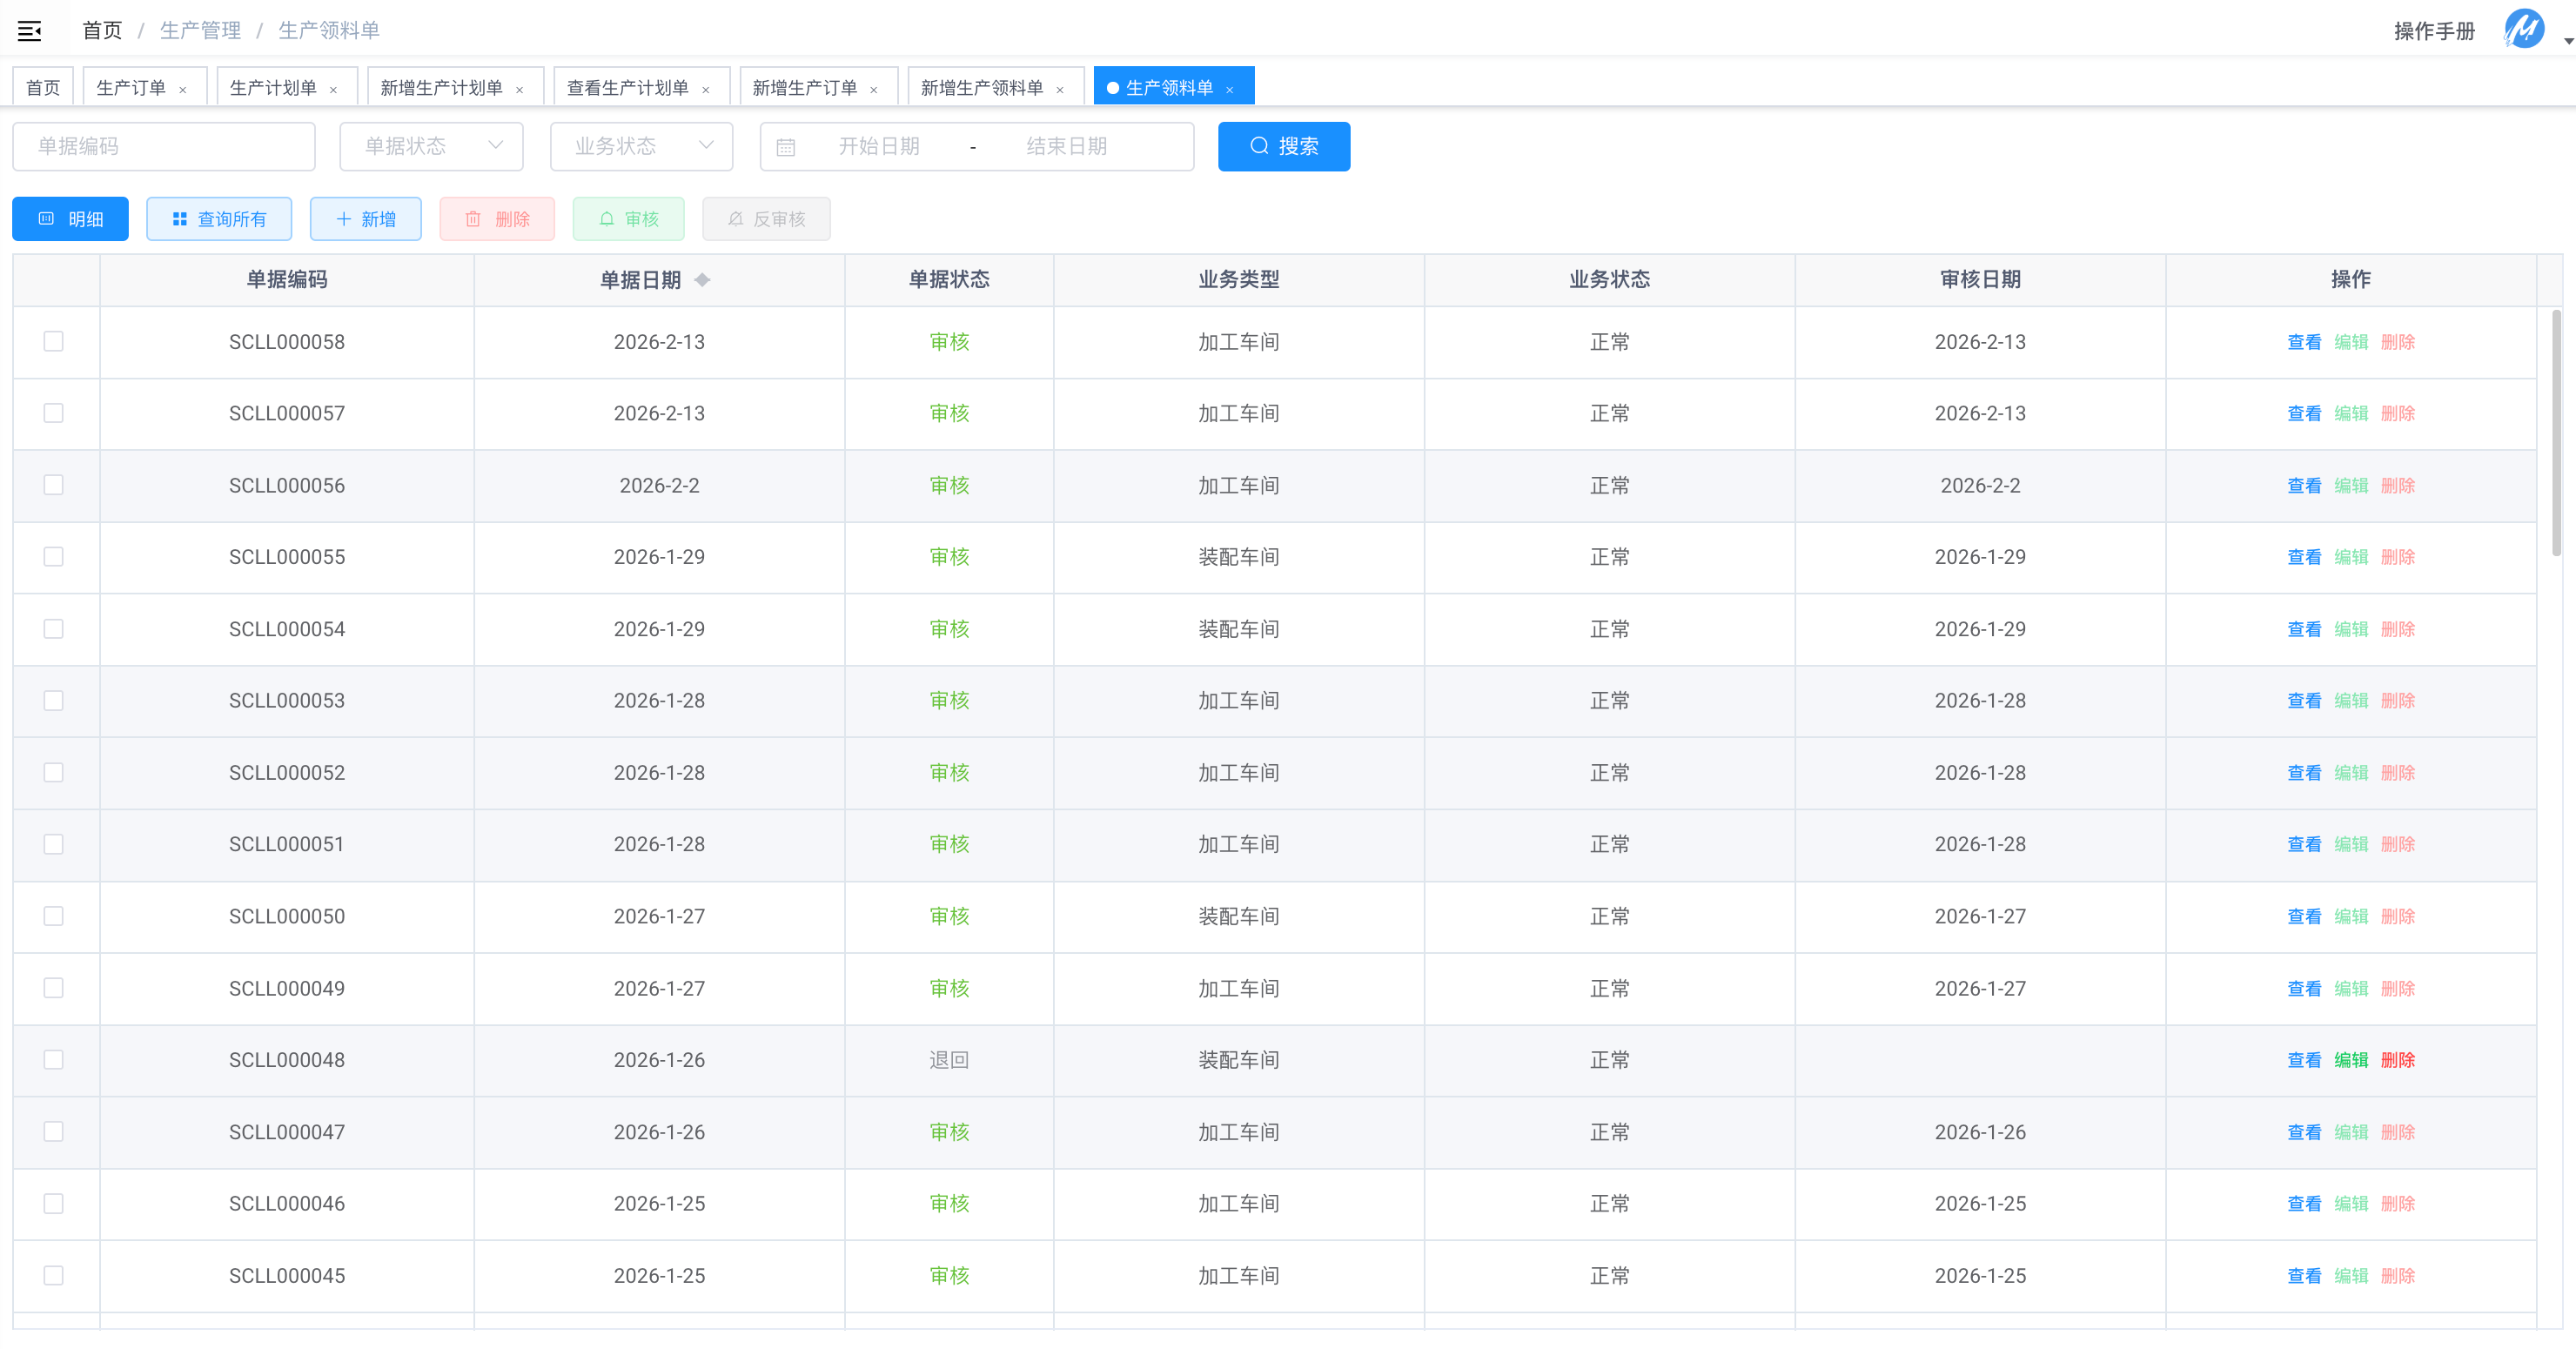Click the table vertical scrollbar
2576x1349 pixels.
[x=2556, y=432]
